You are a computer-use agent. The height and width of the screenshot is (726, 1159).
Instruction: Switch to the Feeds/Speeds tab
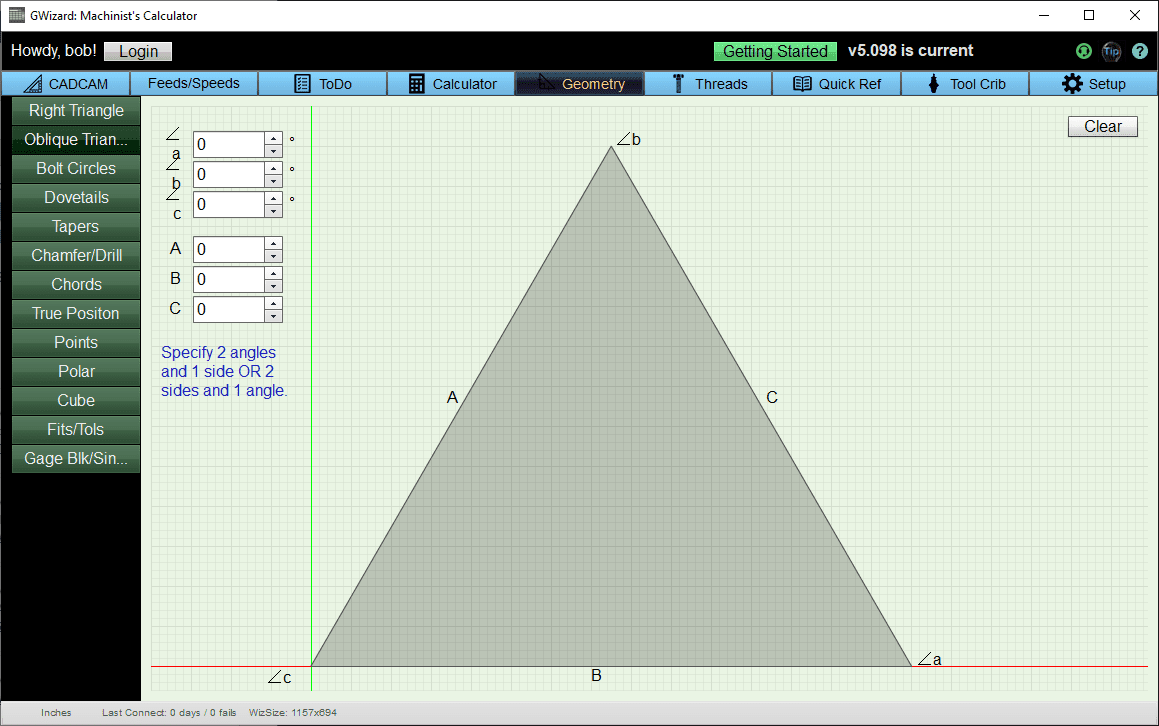194,84
